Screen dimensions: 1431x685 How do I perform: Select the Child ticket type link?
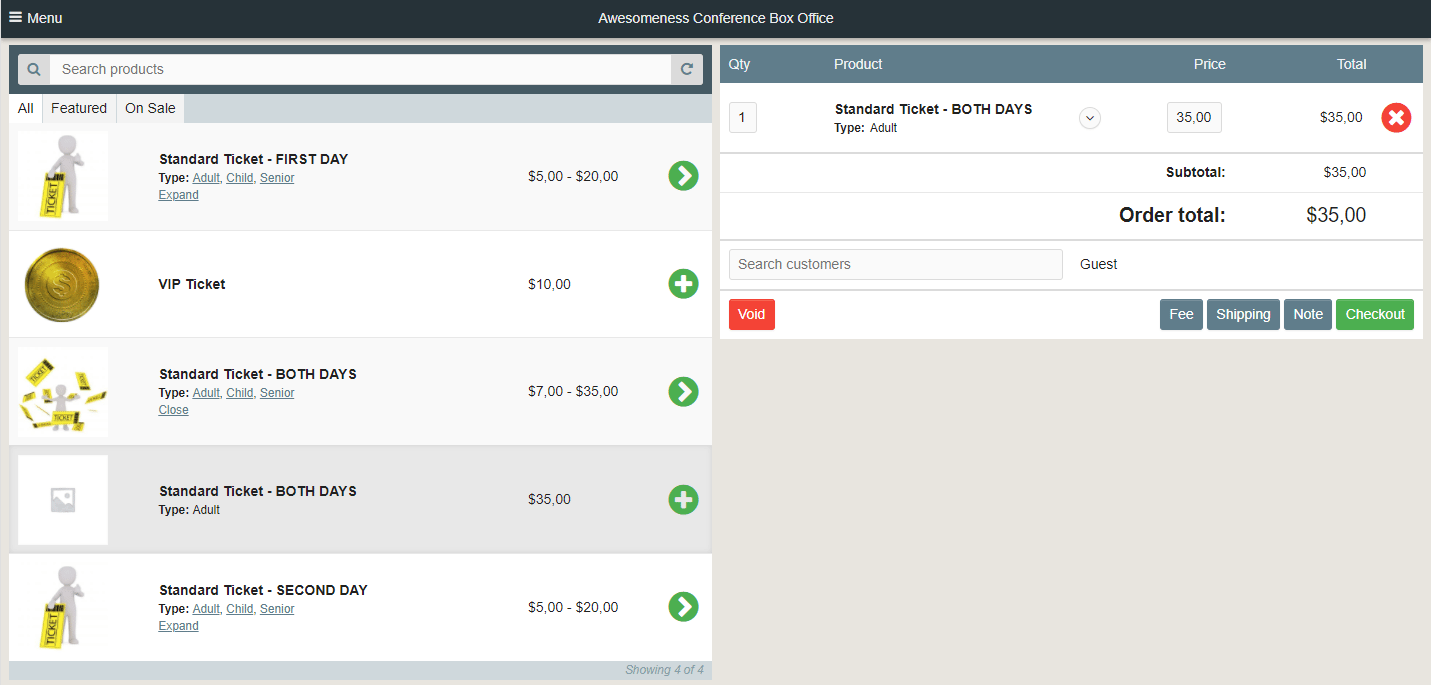coord(239,177)
